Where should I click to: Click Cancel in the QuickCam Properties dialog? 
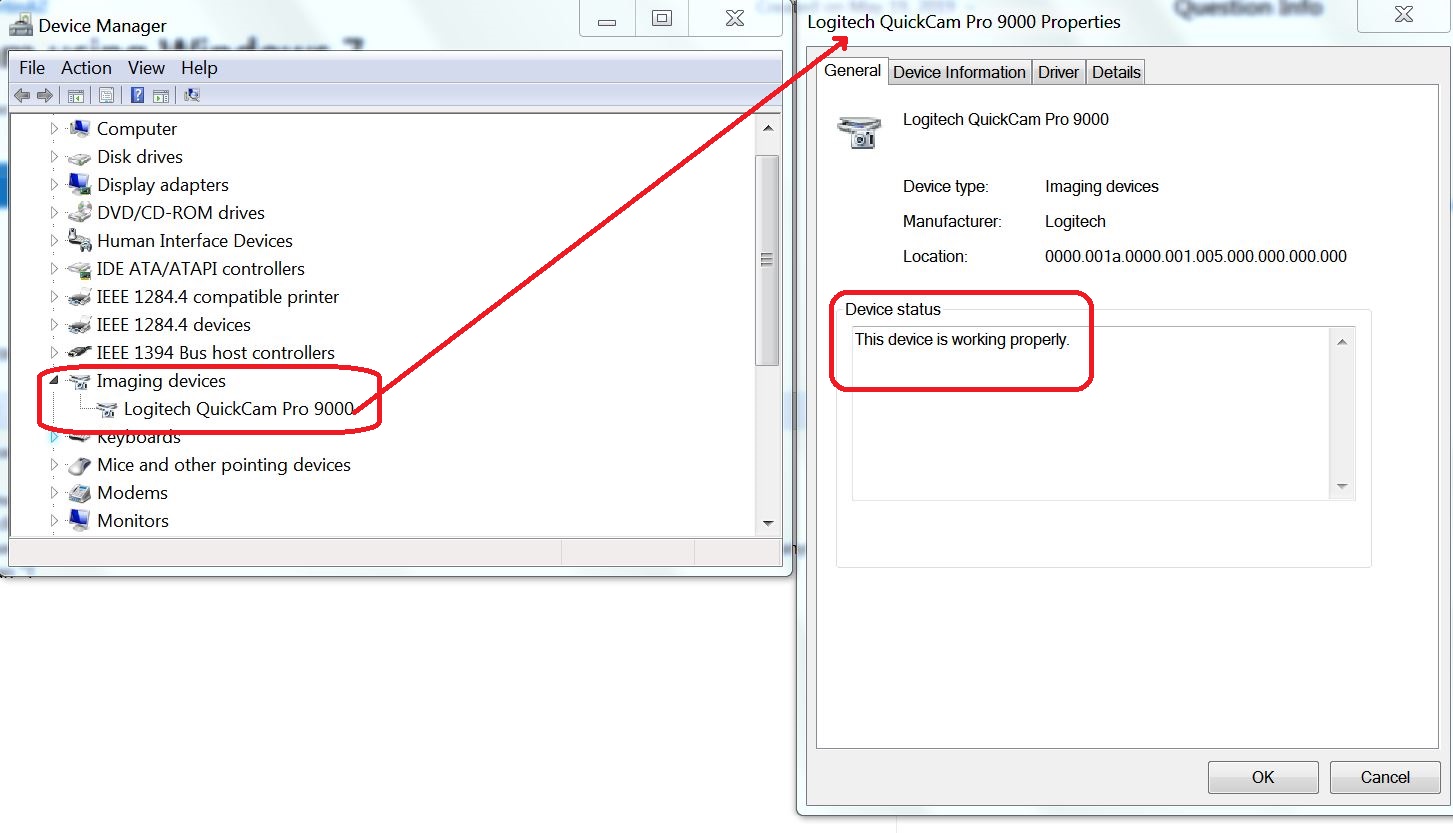(1385, 777)
